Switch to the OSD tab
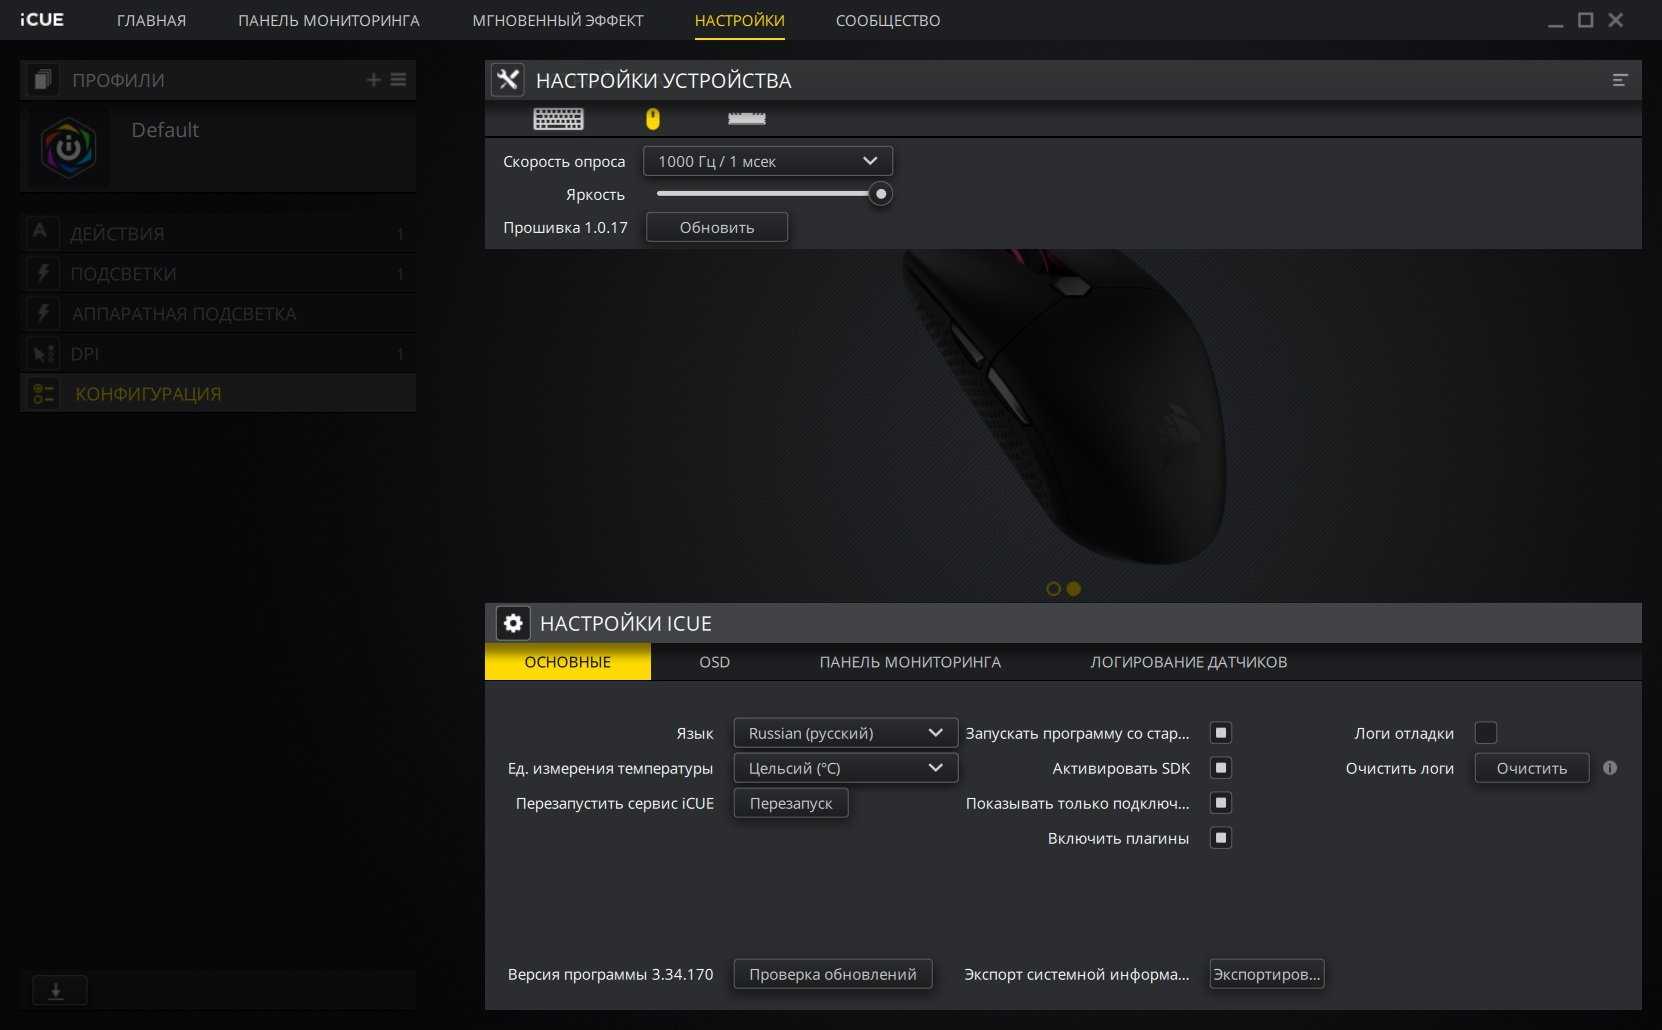The width and height of the screenshot is (1662, 1030). click(714, 662)
